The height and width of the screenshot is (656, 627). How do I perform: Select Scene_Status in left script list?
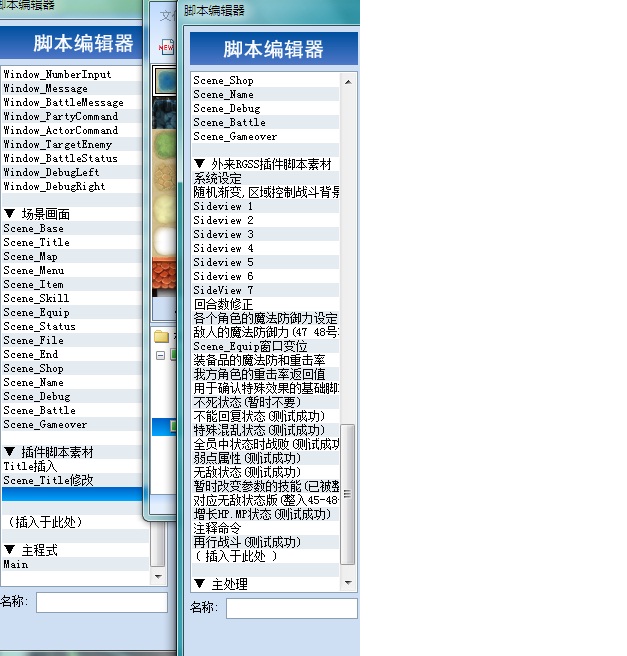click(x=72, y=326)
